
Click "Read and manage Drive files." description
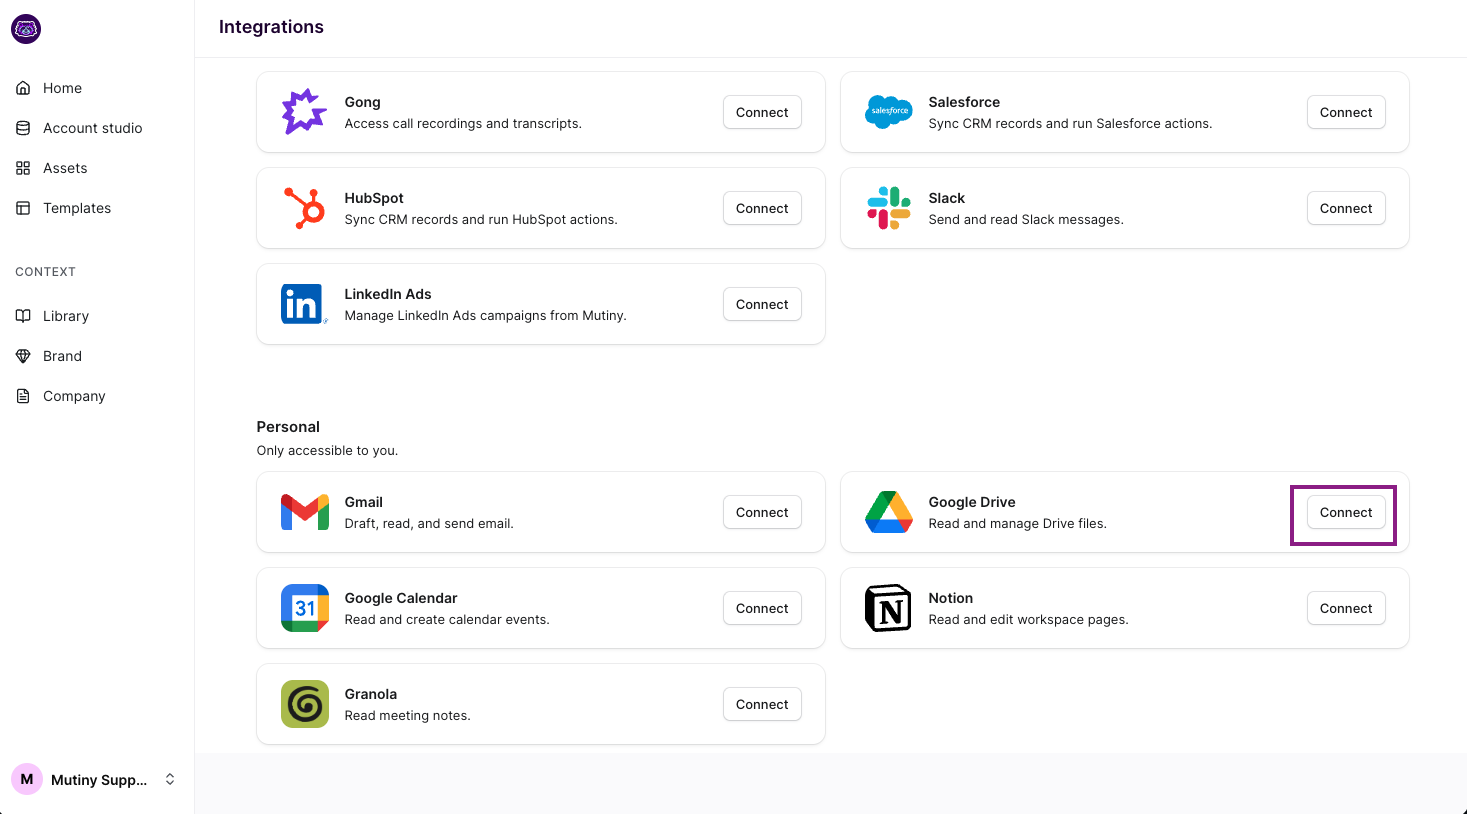1018,524
